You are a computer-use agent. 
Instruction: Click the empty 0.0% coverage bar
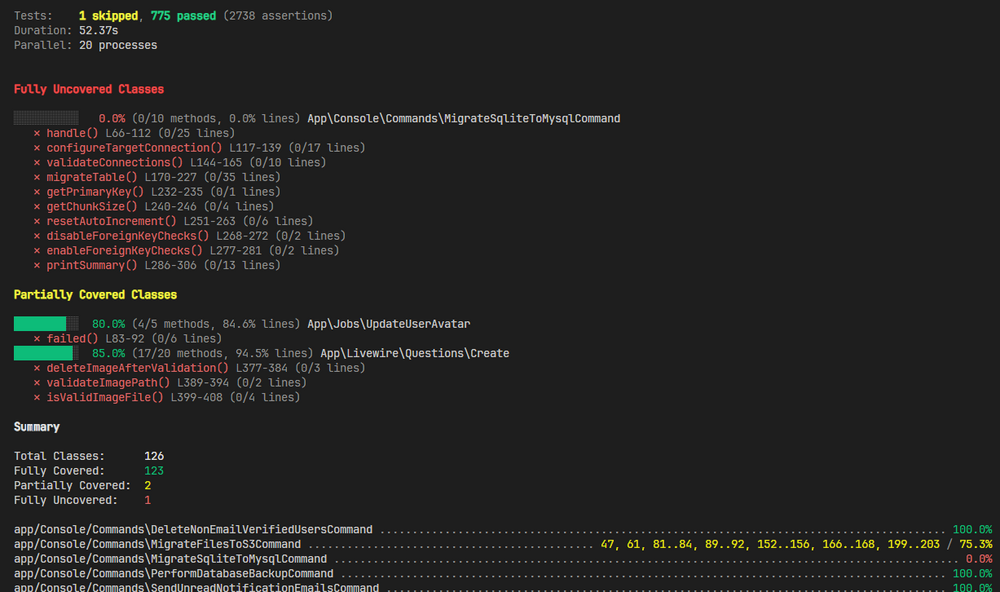46,118
